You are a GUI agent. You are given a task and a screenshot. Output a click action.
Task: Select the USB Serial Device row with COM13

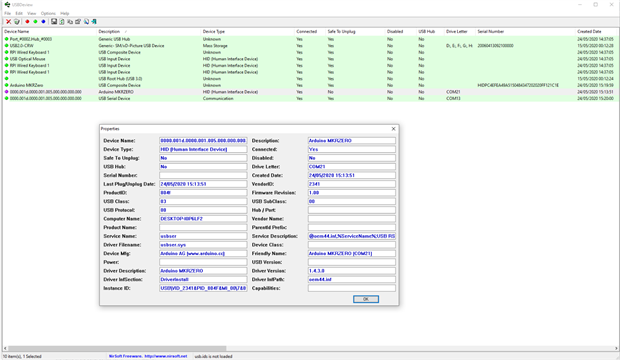(x=310, y=99)
